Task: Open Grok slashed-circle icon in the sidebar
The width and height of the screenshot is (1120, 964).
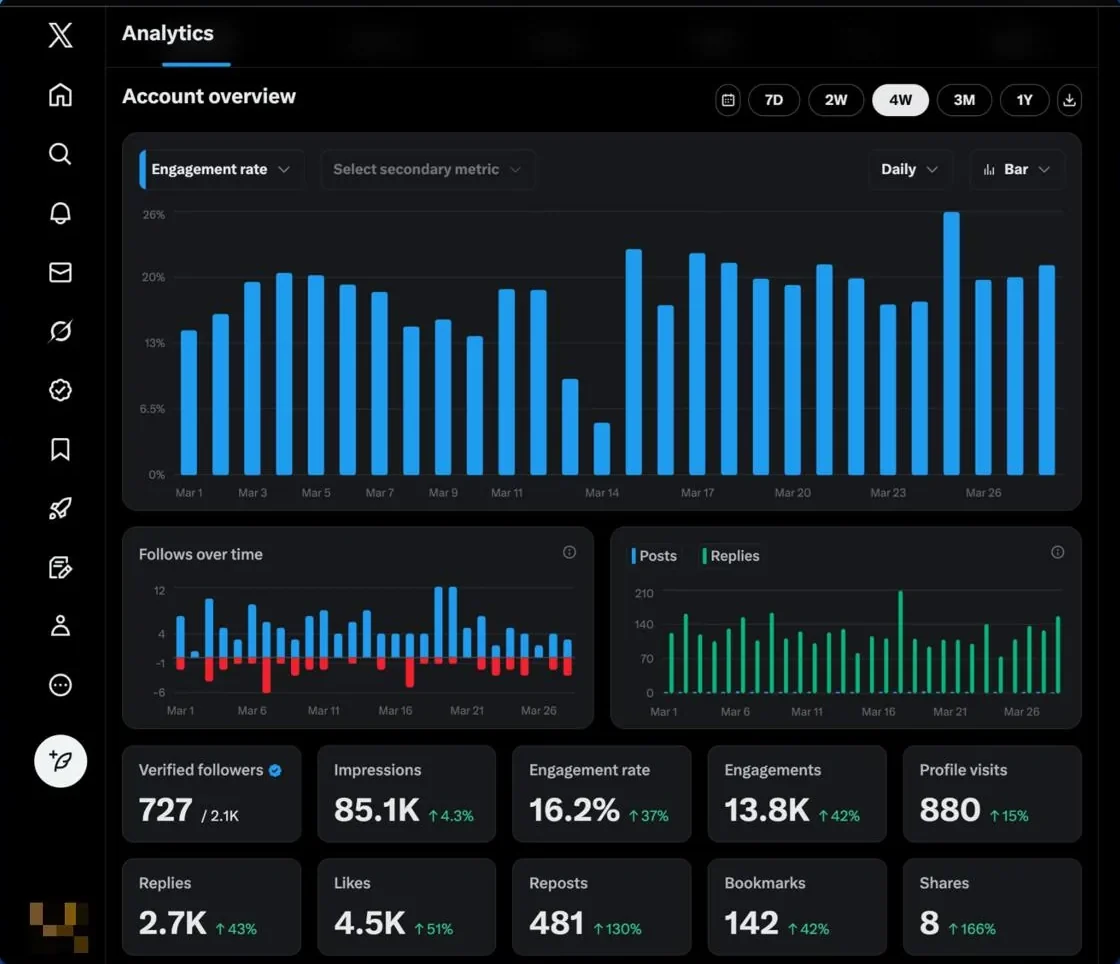Action: tap(61, 331)
